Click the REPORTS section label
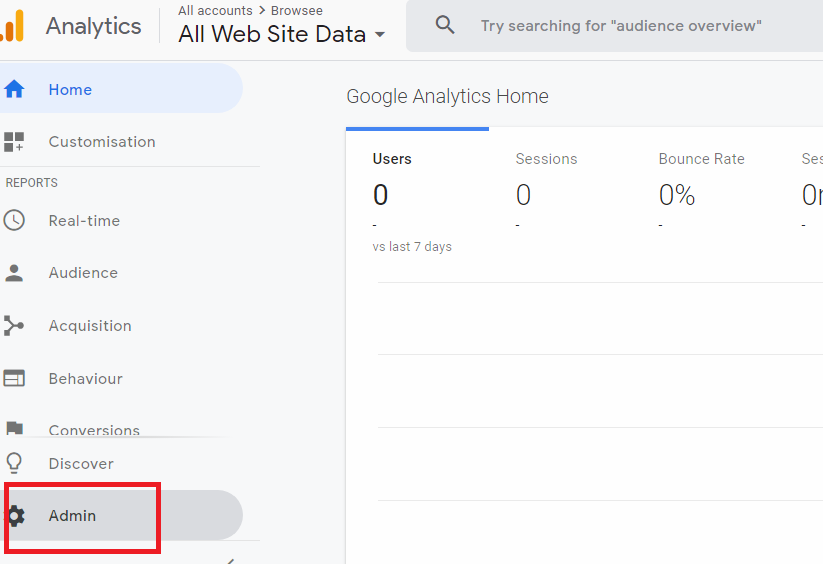 [x=31, y=183]
